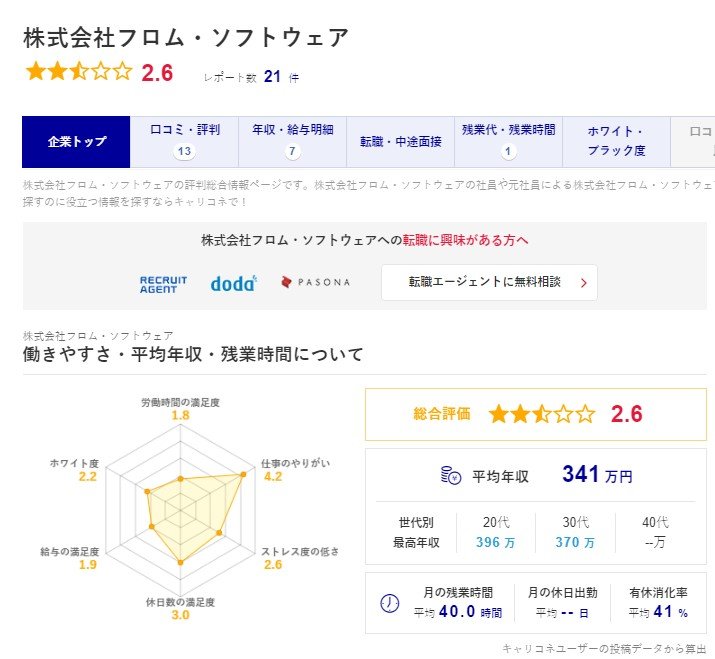Open the 企業トップ tab
This screenshot has height=659, width=715.
click(x=76, y=142)
